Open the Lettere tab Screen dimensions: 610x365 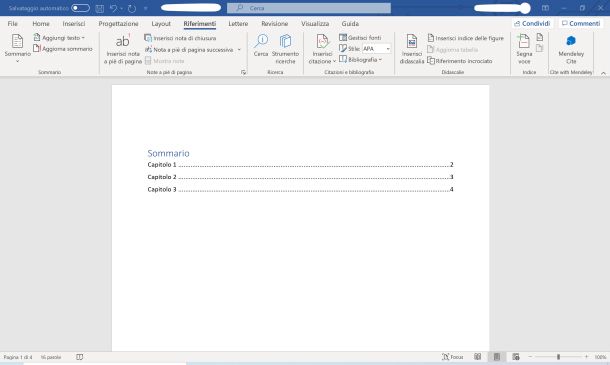point(238,23)
